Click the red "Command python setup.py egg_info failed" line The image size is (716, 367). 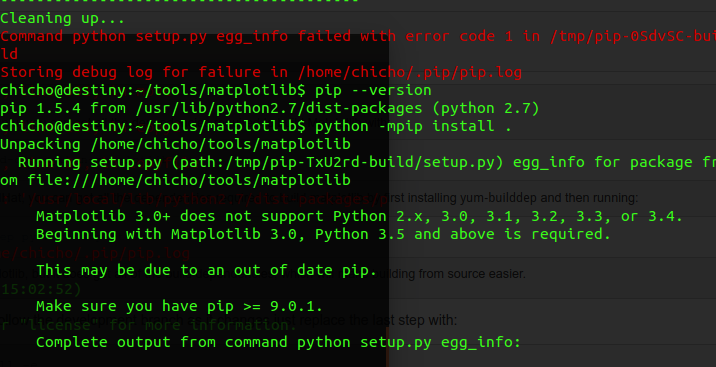tap(358, 36)
